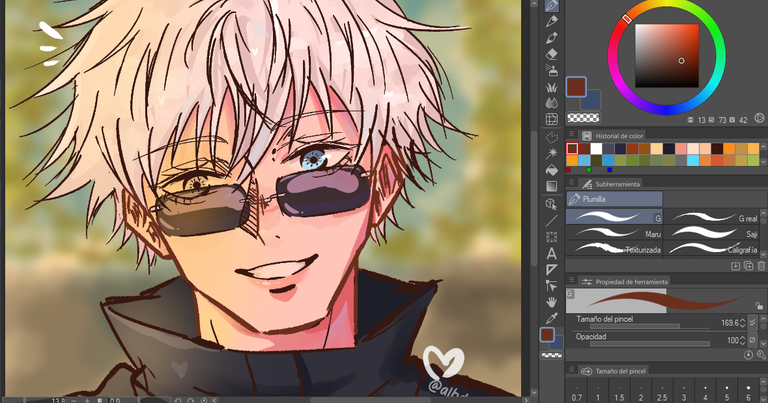Pick white swatch in color history
This screenshot has height=403, width=768.
pos(596,148)
